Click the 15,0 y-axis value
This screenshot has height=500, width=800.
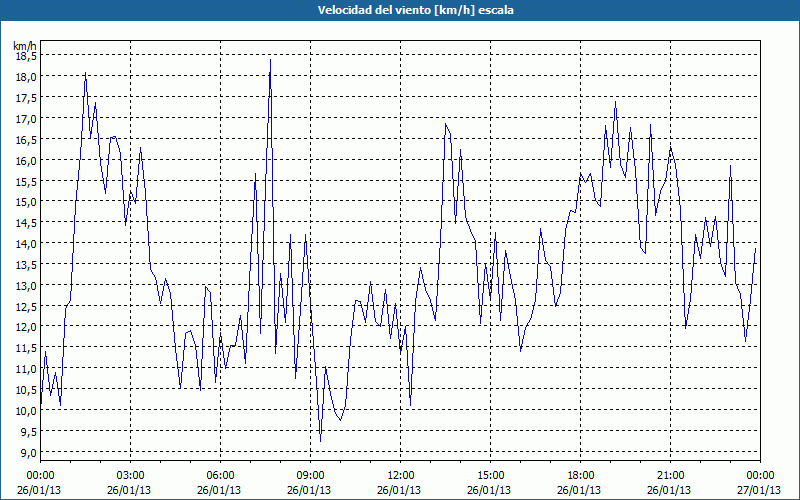coord(26,202)
